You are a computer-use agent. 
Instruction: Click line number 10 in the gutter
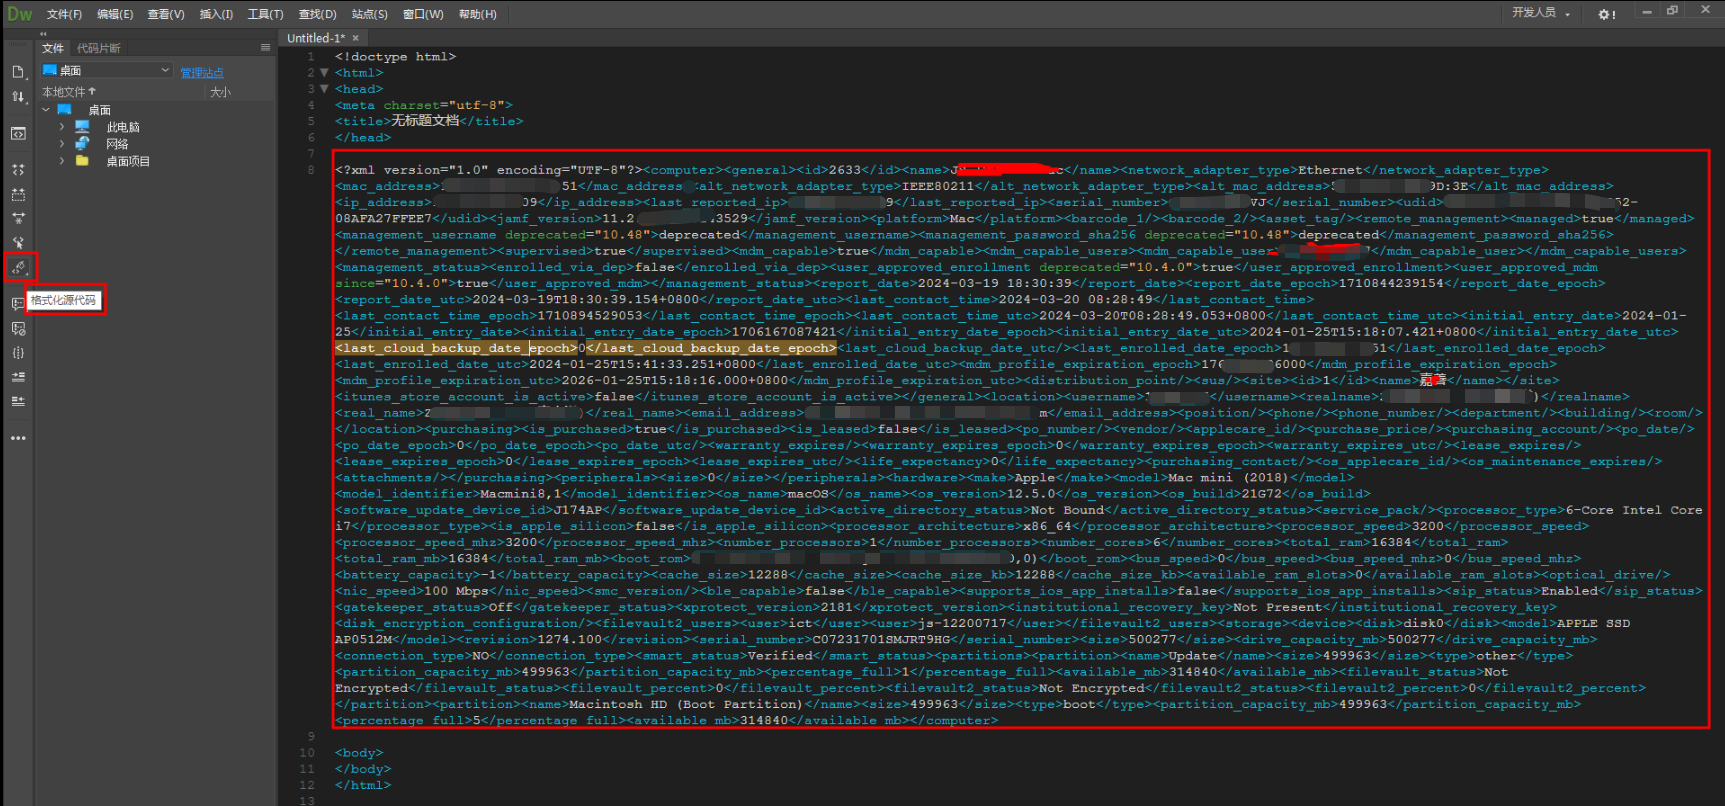307,753
